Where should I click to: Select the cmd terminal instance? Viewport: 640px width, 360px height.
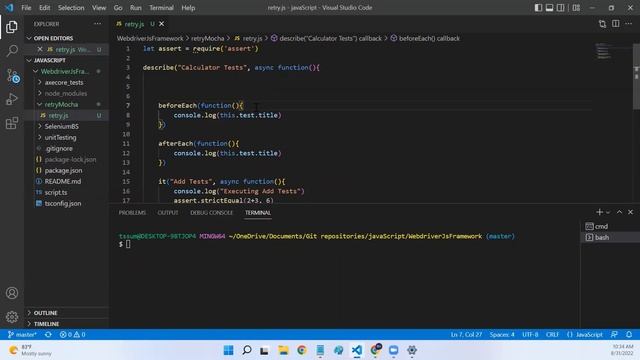coord(610,226)
